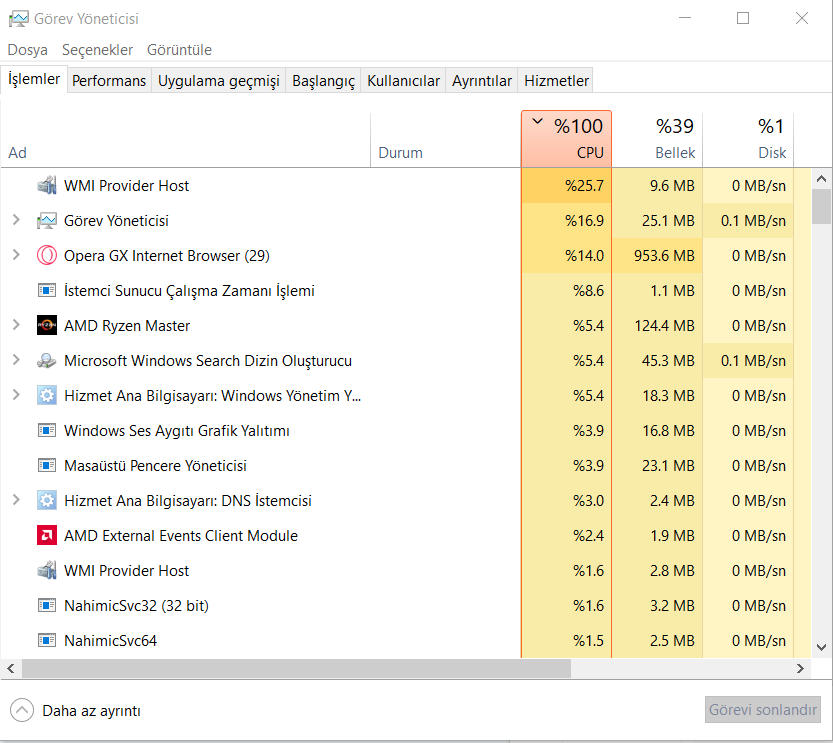Open the Seçenekler menu

(x=97, y=50)
